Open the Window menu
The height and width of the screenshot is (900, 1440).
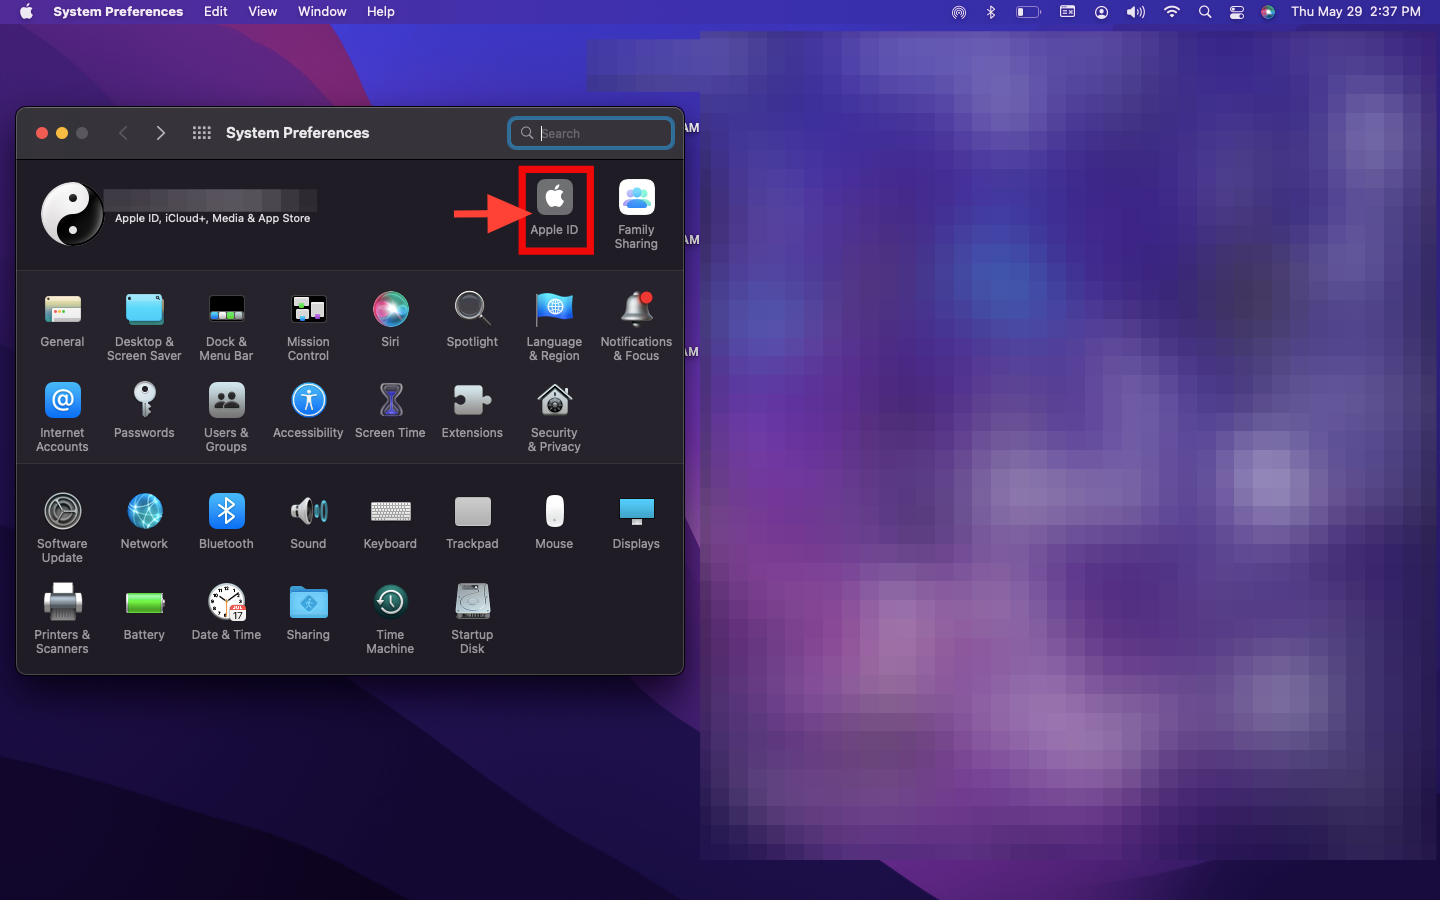(321, 12)
